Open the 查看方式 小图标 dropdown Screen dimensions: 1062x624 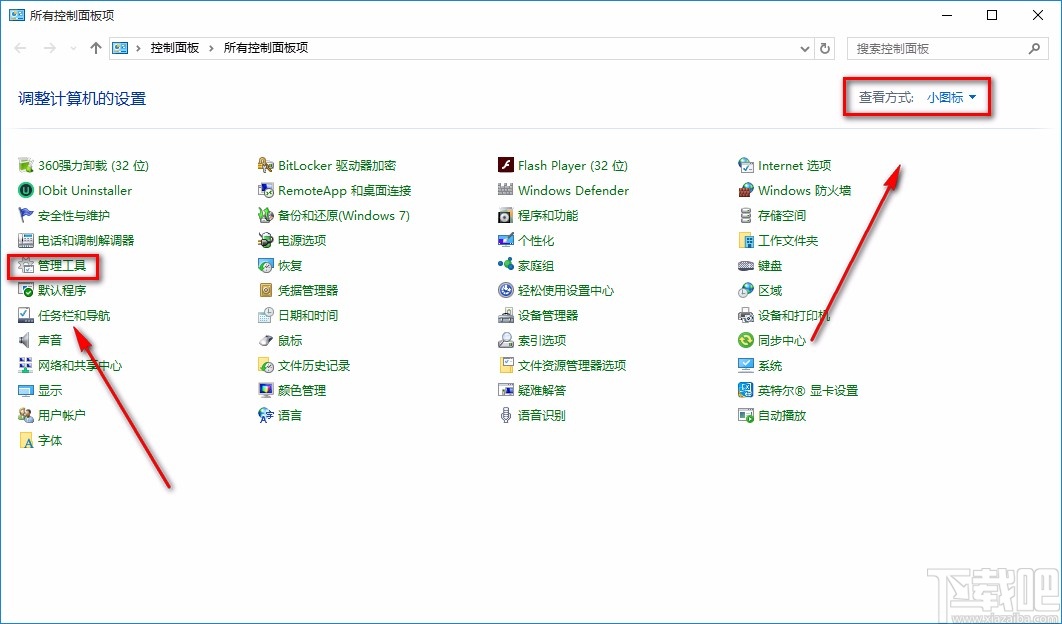(x=948, y=97)
